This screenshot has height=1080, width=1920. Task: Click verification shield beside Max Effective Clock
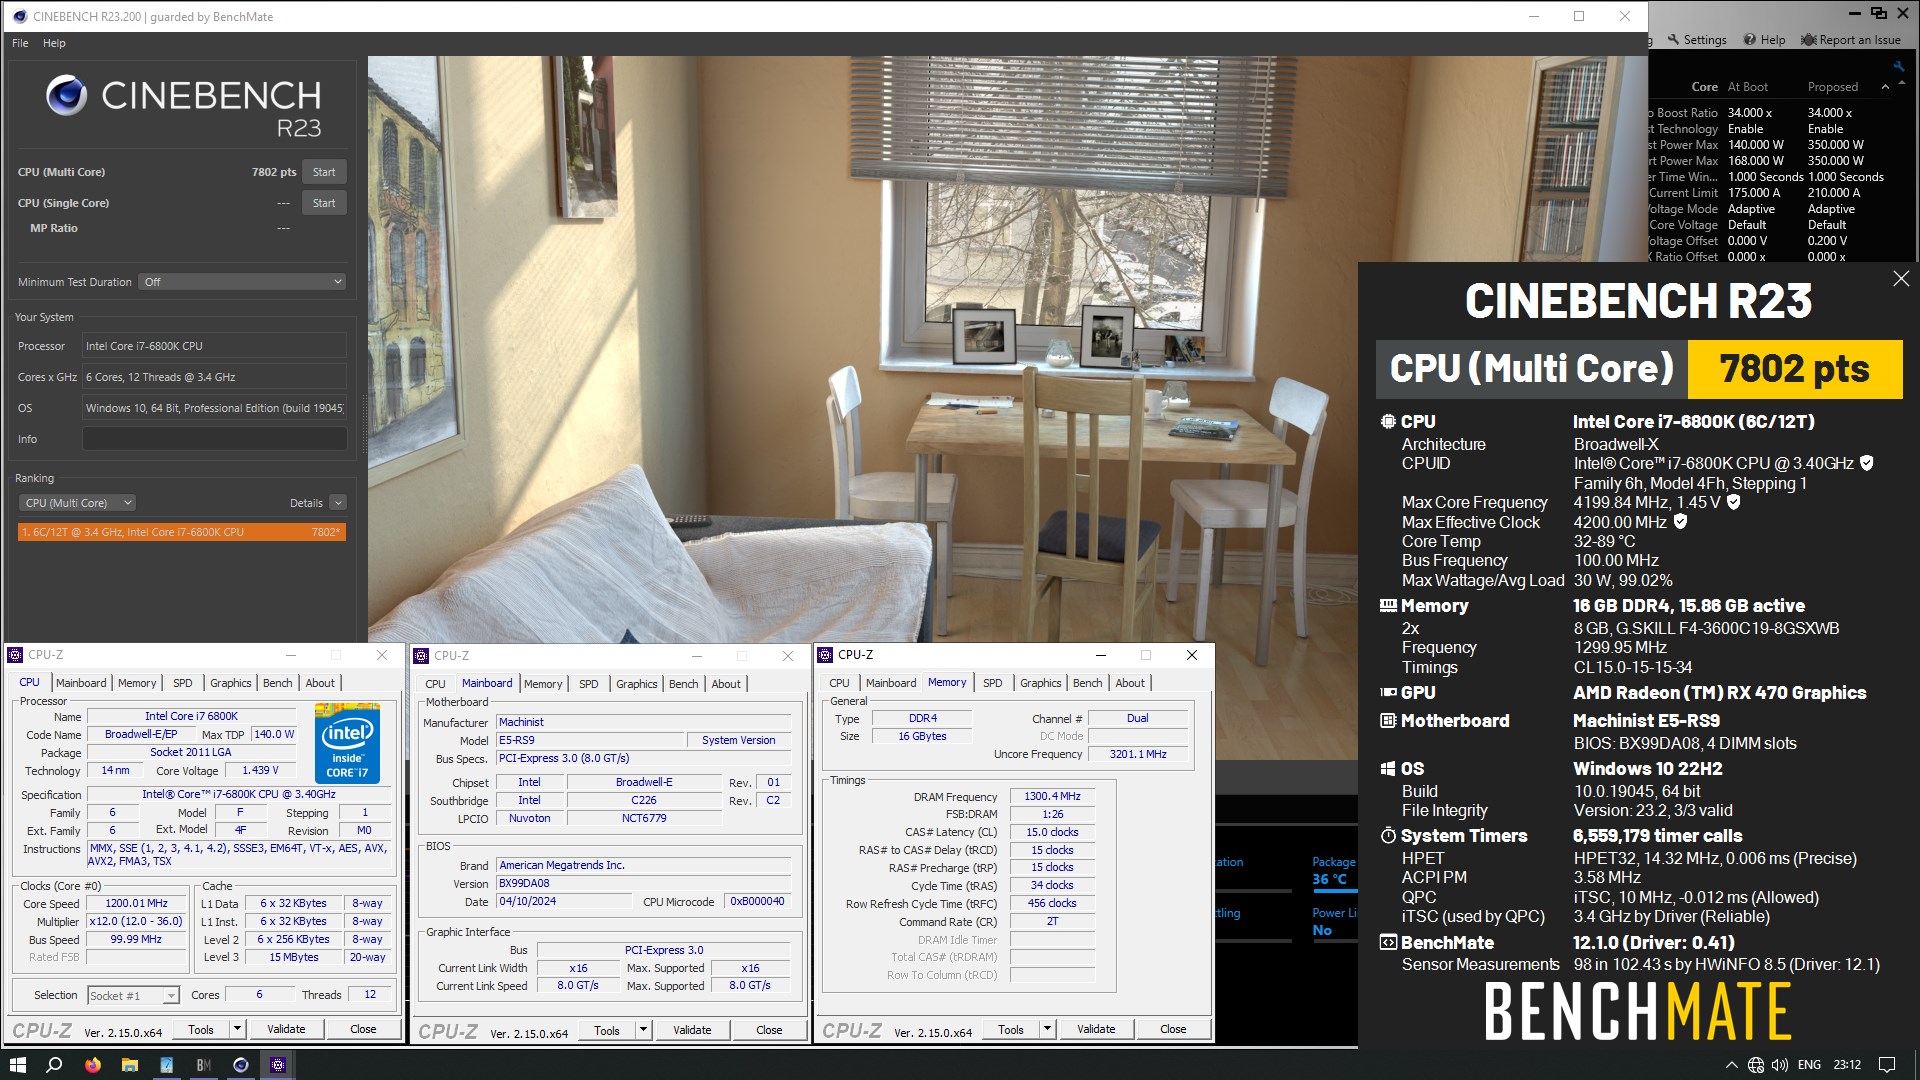[1681, 522]
